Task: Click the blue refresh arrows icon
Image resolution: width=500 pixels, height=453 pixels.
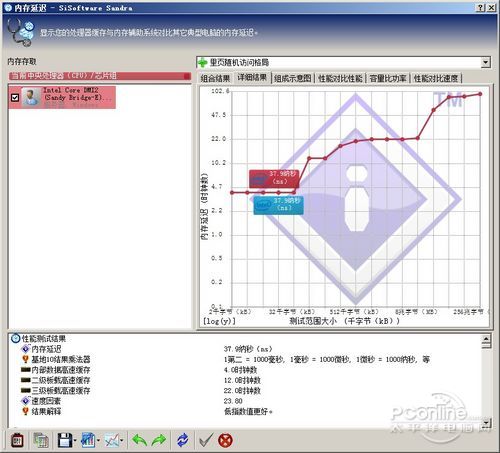Action: click(182, 440)
